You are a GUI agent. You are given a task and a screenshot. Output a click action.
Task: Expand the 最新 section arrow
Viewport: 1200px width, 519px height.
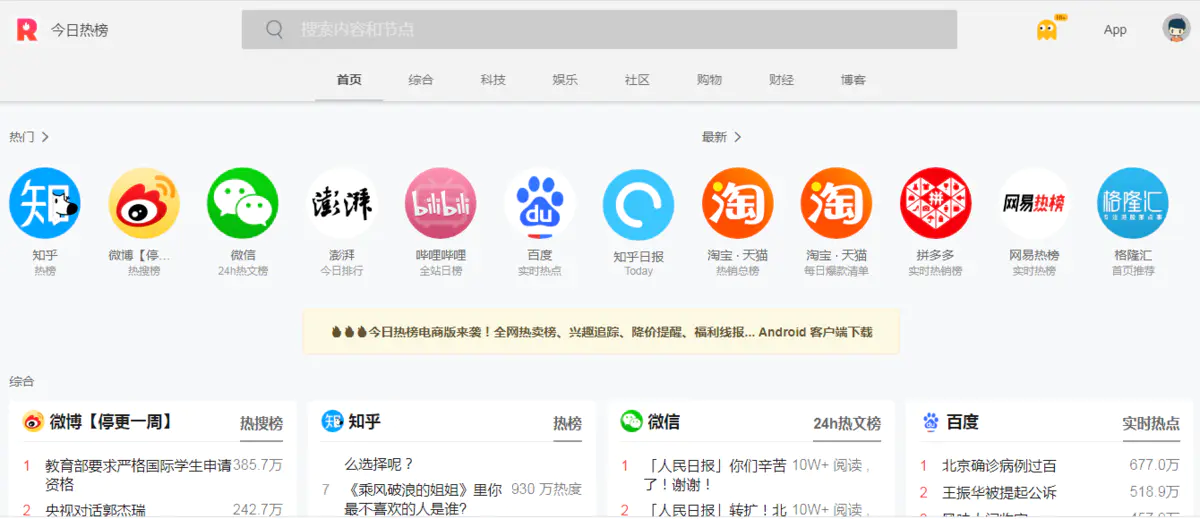point(737,137)
